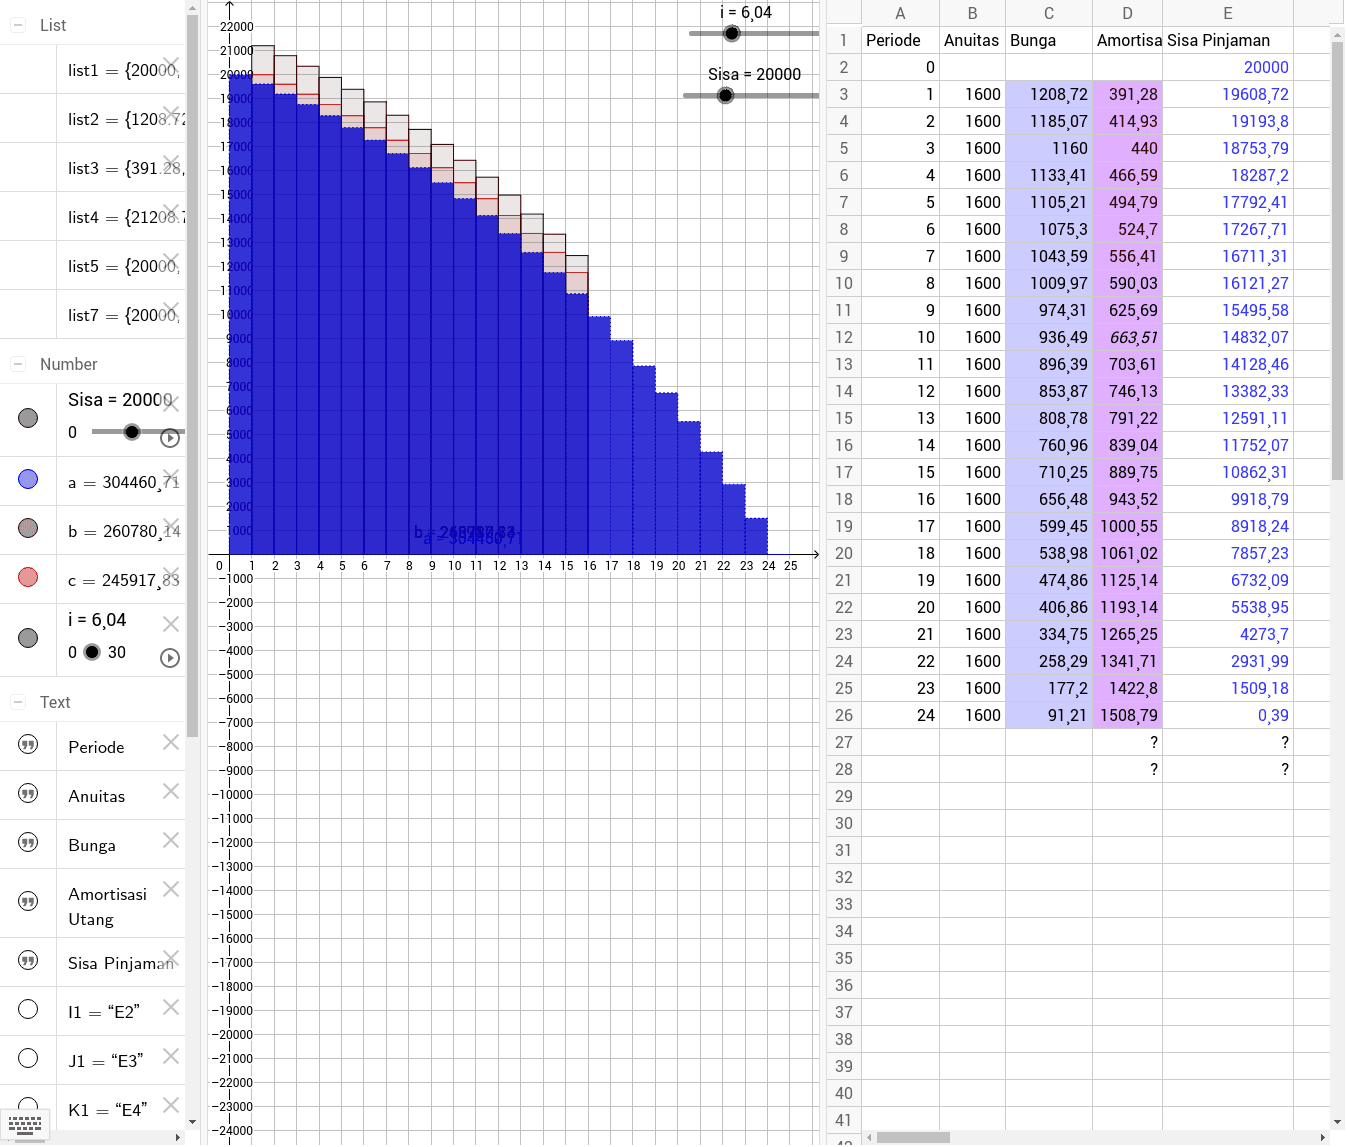Collapse the List section
Image resolution: width=1347 pixels, height=1147 pixels.
tap(16, 25)
